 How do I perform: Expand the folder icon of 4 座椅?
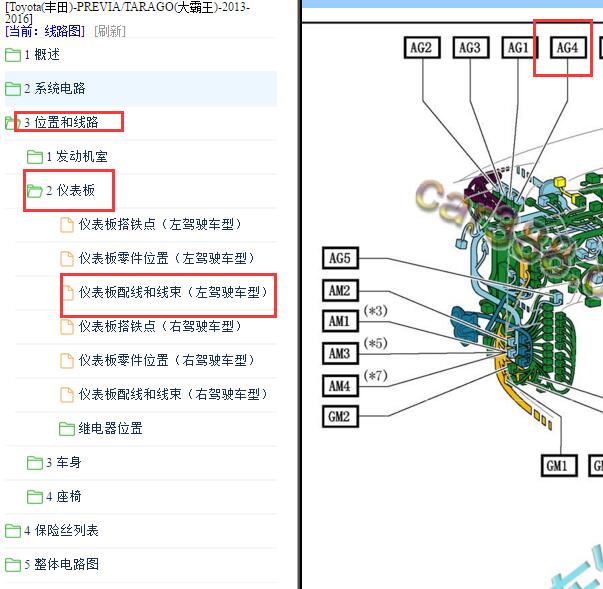tap(35, 497)
